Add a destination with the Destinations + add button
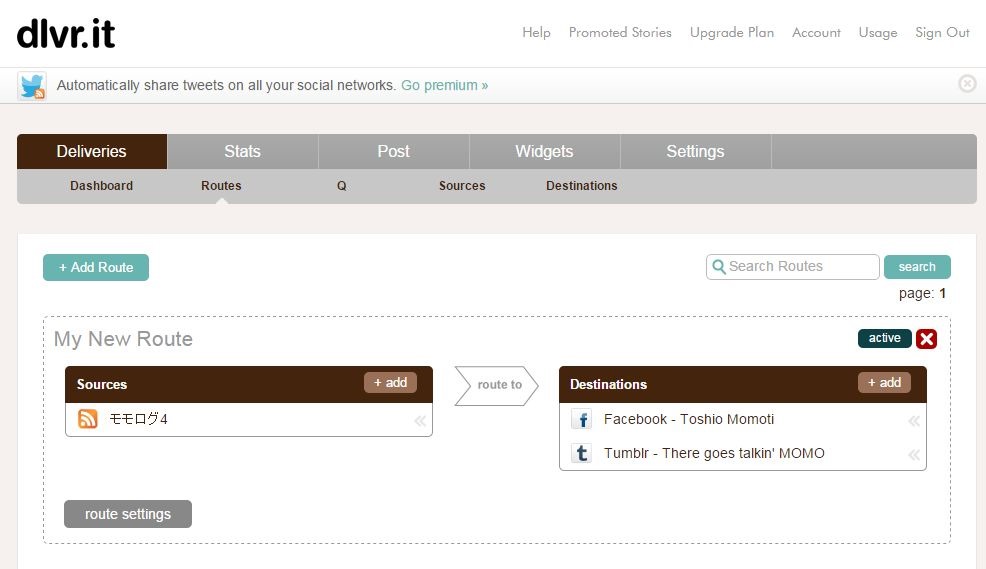 click(x=884, y=383)
